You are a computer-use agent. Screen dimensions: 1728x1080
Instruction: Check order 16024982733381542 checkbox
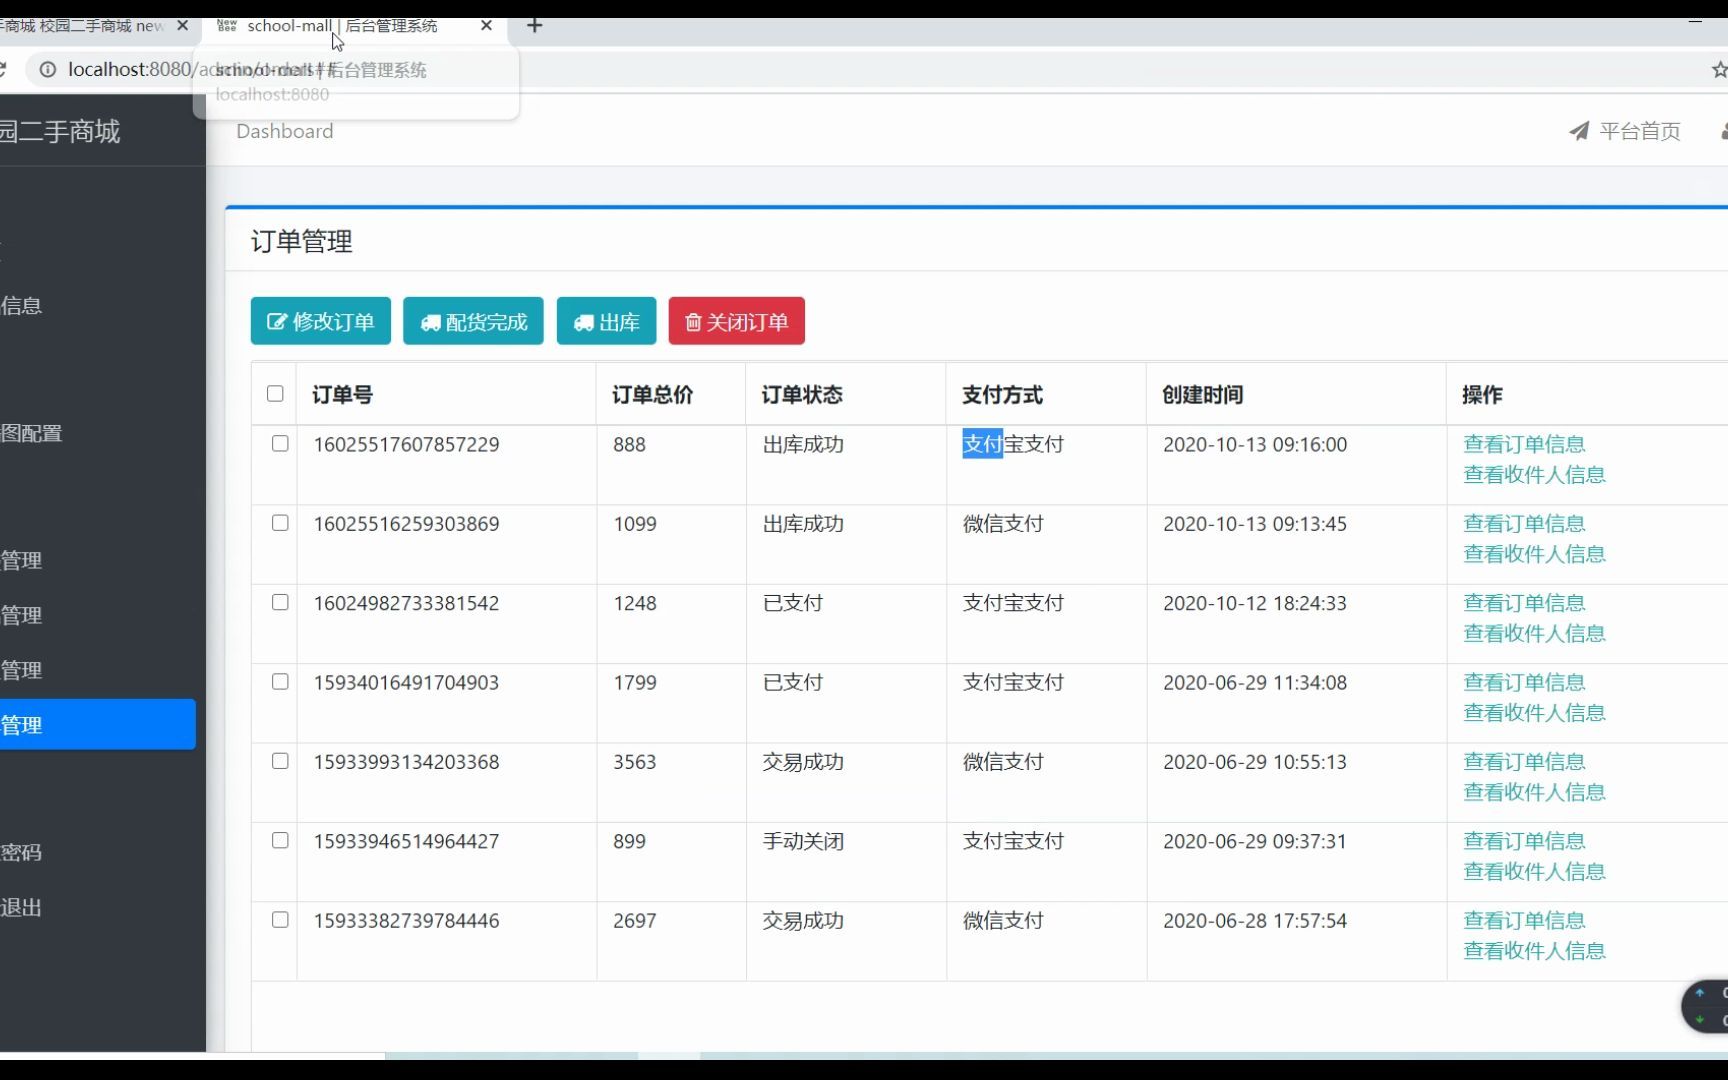point(280,602)
